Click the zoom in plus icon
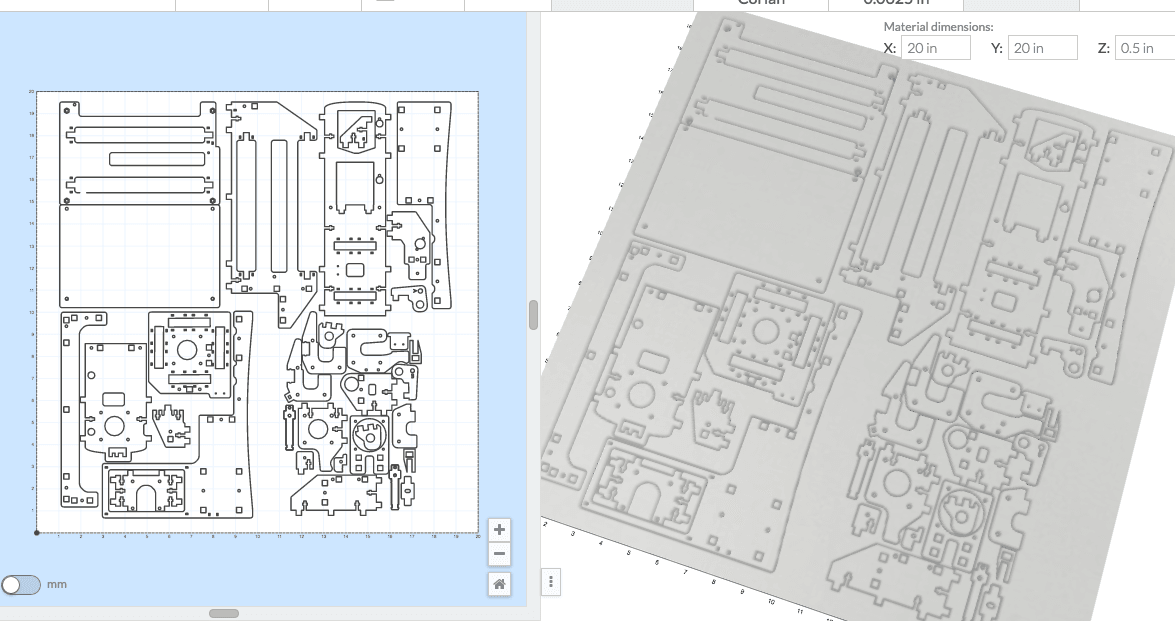1175x621 pixels. [498, 528]
